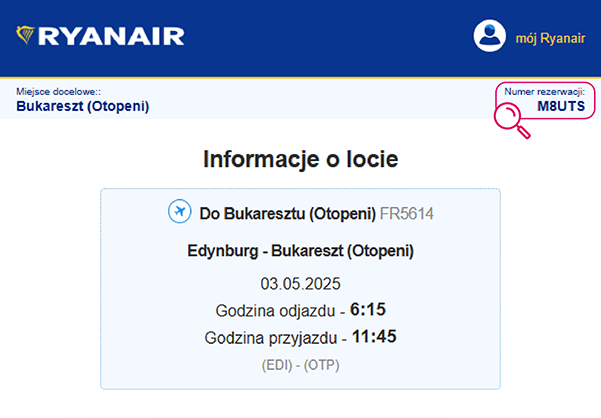The height and width of the screenshot is (418, 601).
Task: Click the blue airplane circle icon
Action: (x=179, y=211)
